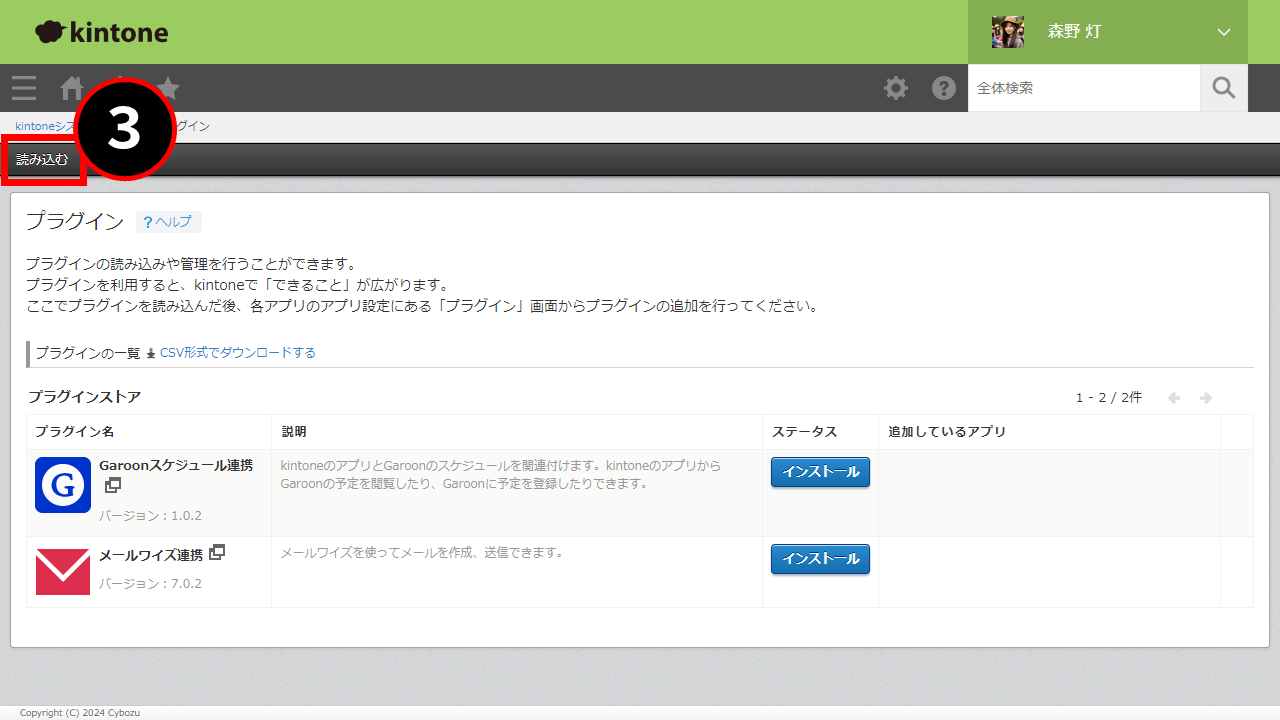
Task: Click the CSV download arrow icon
Action: pyautogui.click(x=151, y=353)
